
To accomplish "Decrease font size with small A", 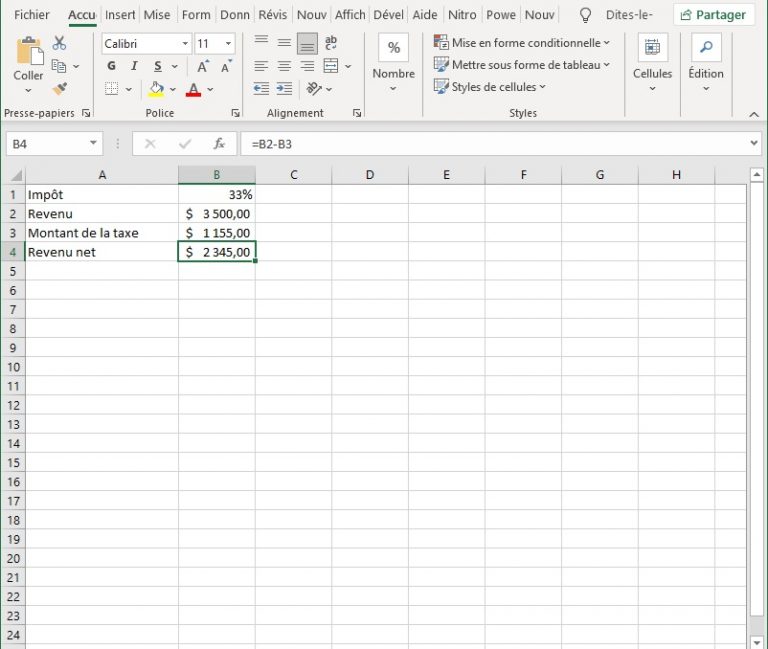I will (226, 66).
